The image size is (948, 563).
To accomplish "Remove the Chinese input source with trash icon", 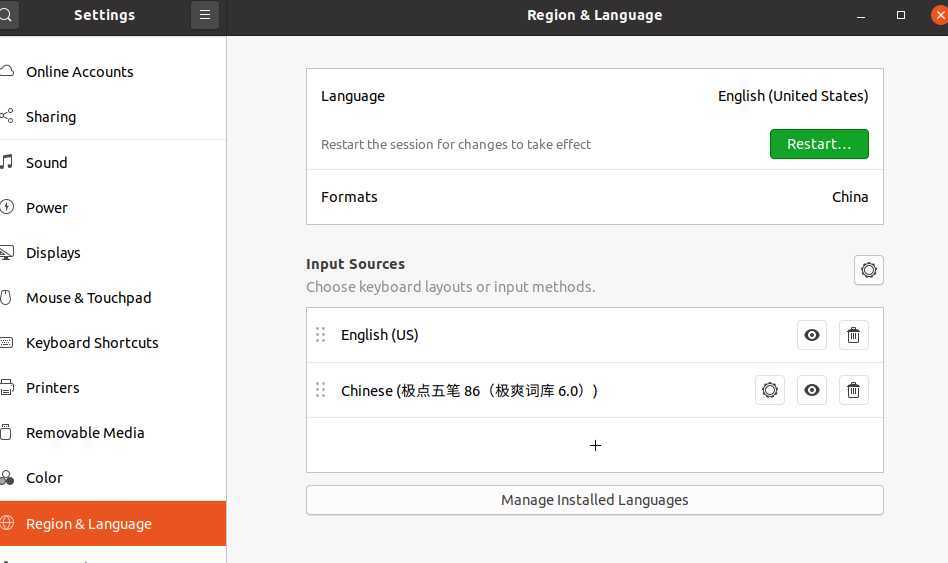I will click(x=853, y=390).
